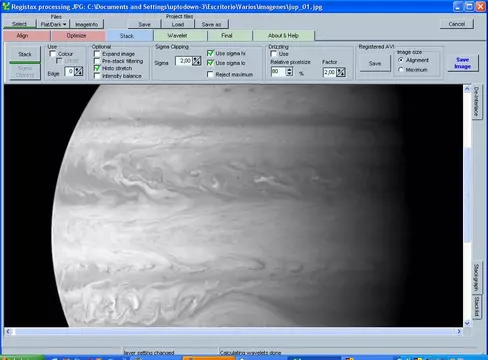Screen dimensions: 488x360
Task: Click the Stack button
Action: 25,54
